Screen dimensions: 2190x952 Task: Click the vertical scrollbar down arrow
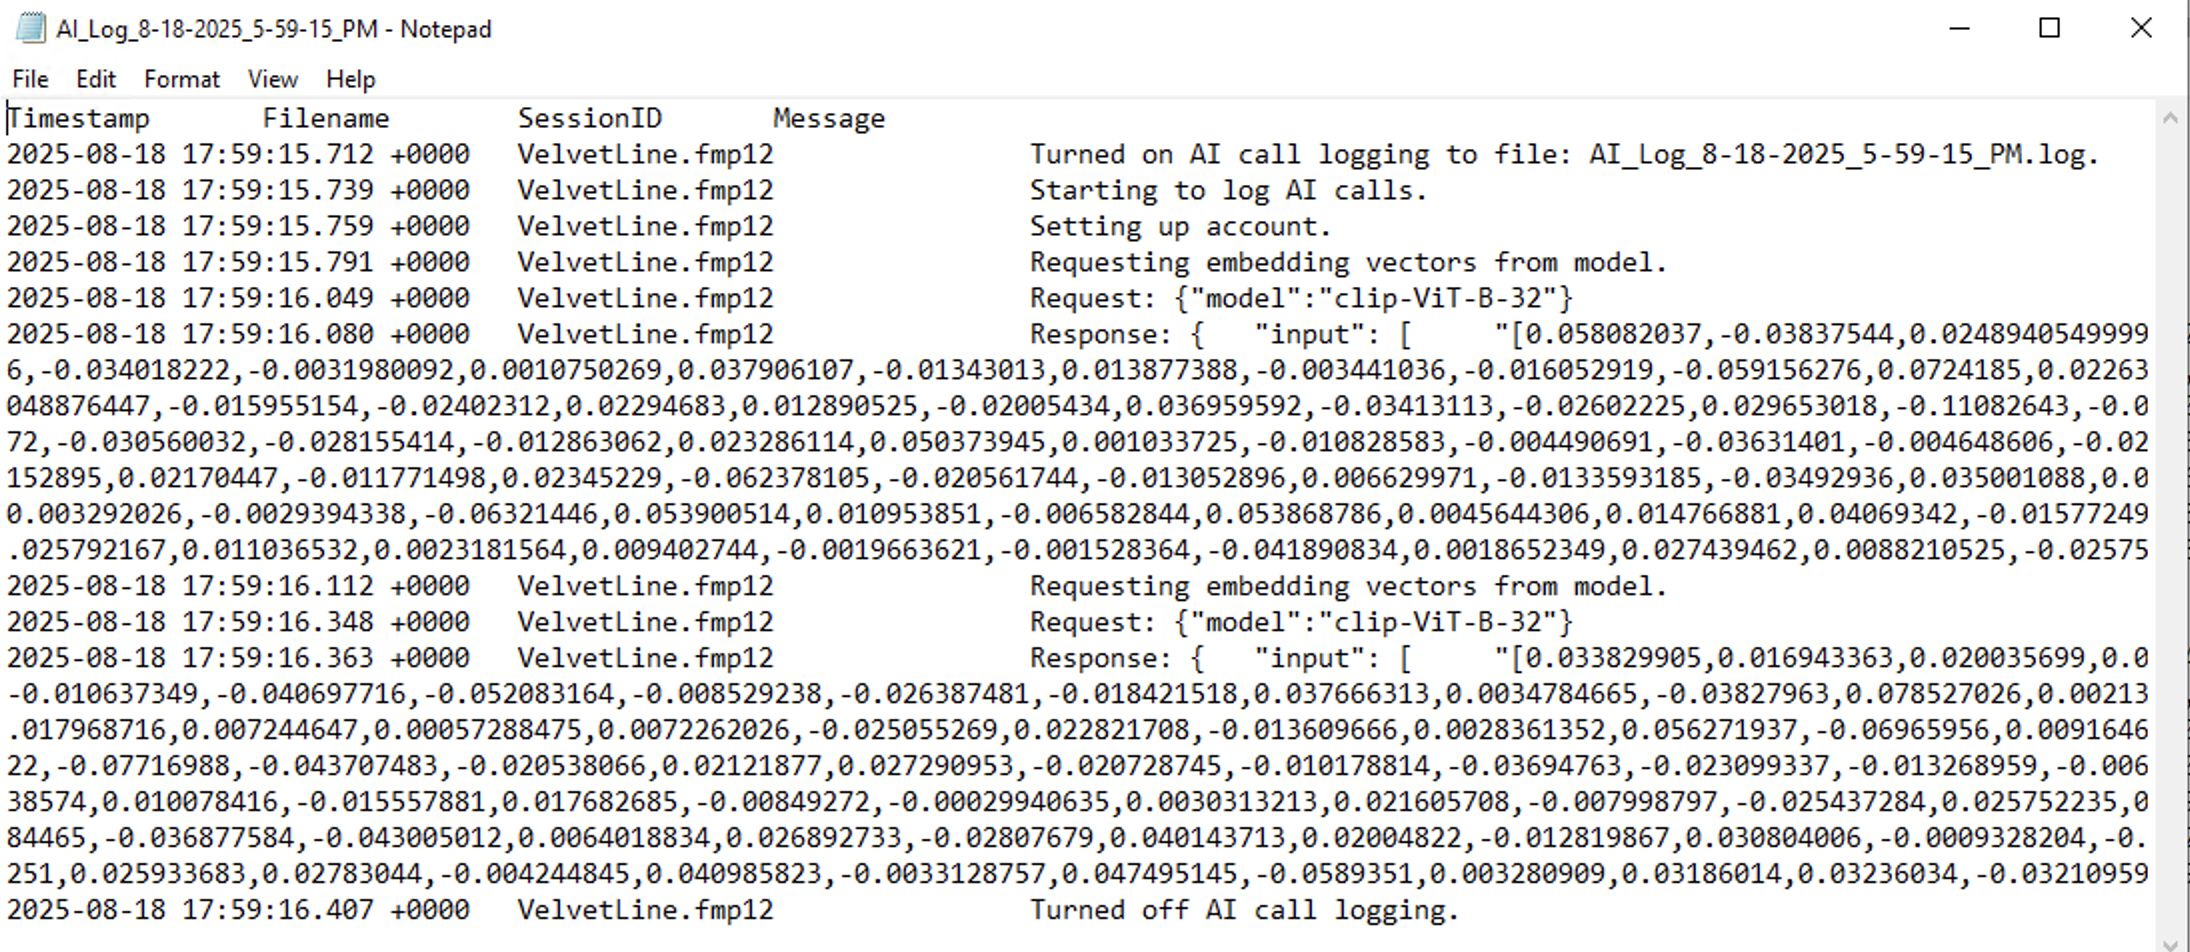pyautogui.click(x=2170, y=942)
